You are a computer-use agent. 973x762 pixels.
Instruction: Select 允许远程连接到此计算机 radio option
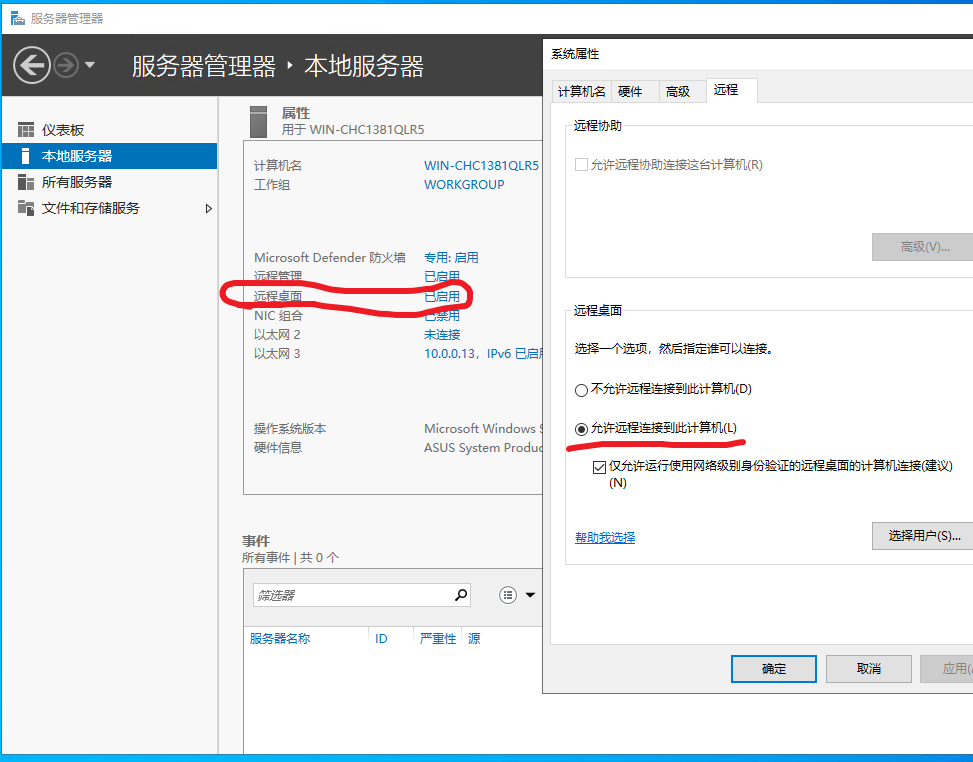(x=581, y=428)
